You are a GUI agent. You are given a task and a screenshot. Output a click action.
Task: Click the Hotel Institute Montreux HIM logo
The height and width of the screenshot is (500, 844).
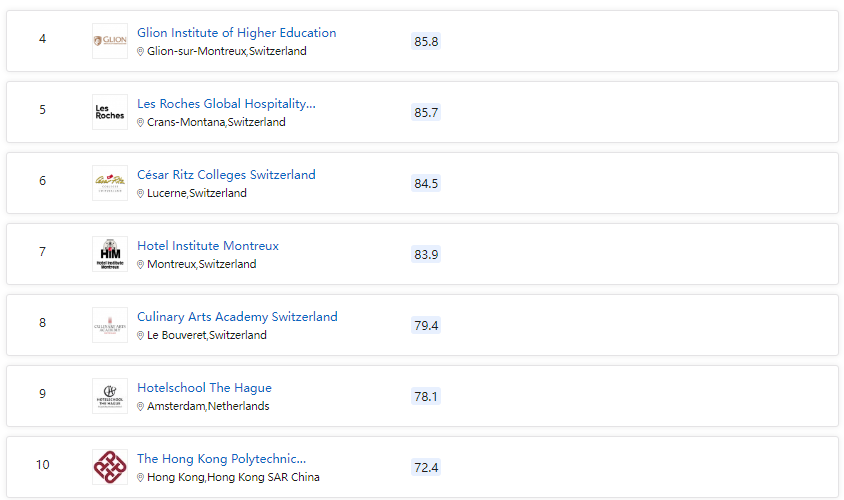[110, 254]
